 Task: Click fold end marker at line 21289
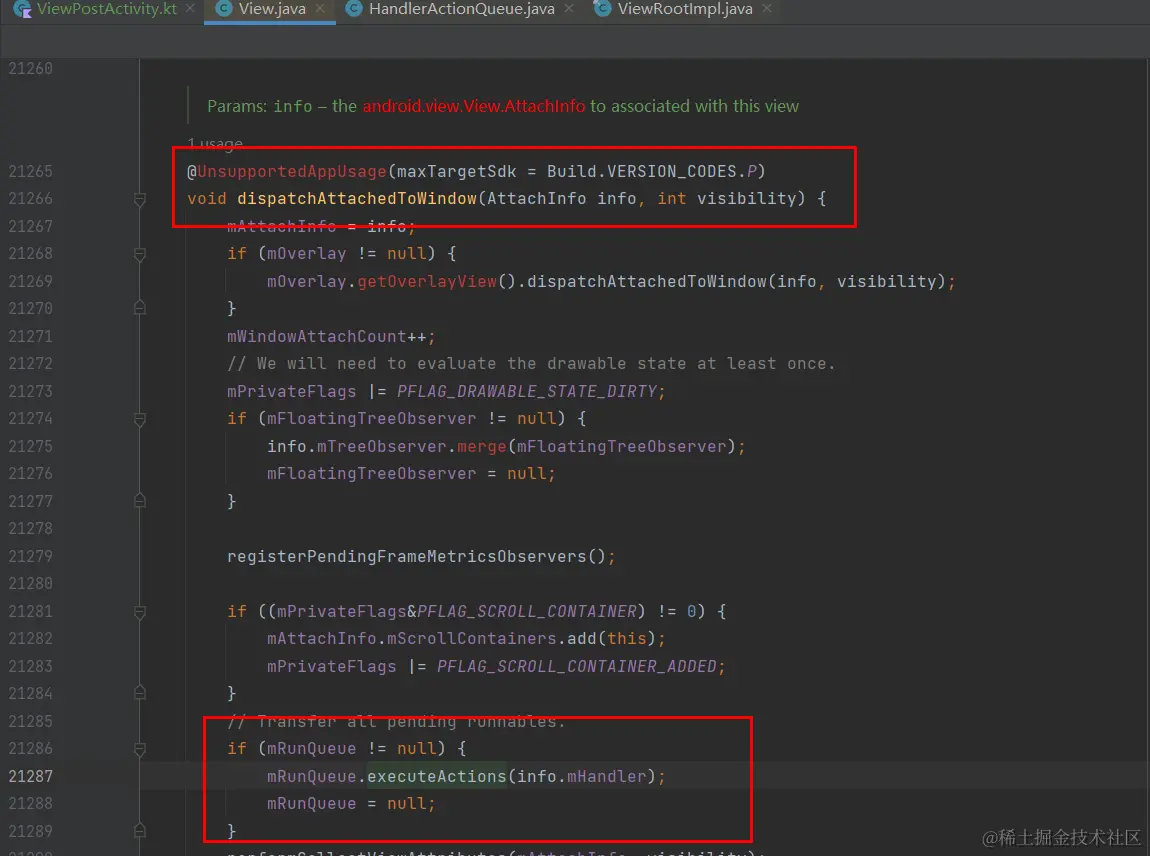tap(139, 831)
